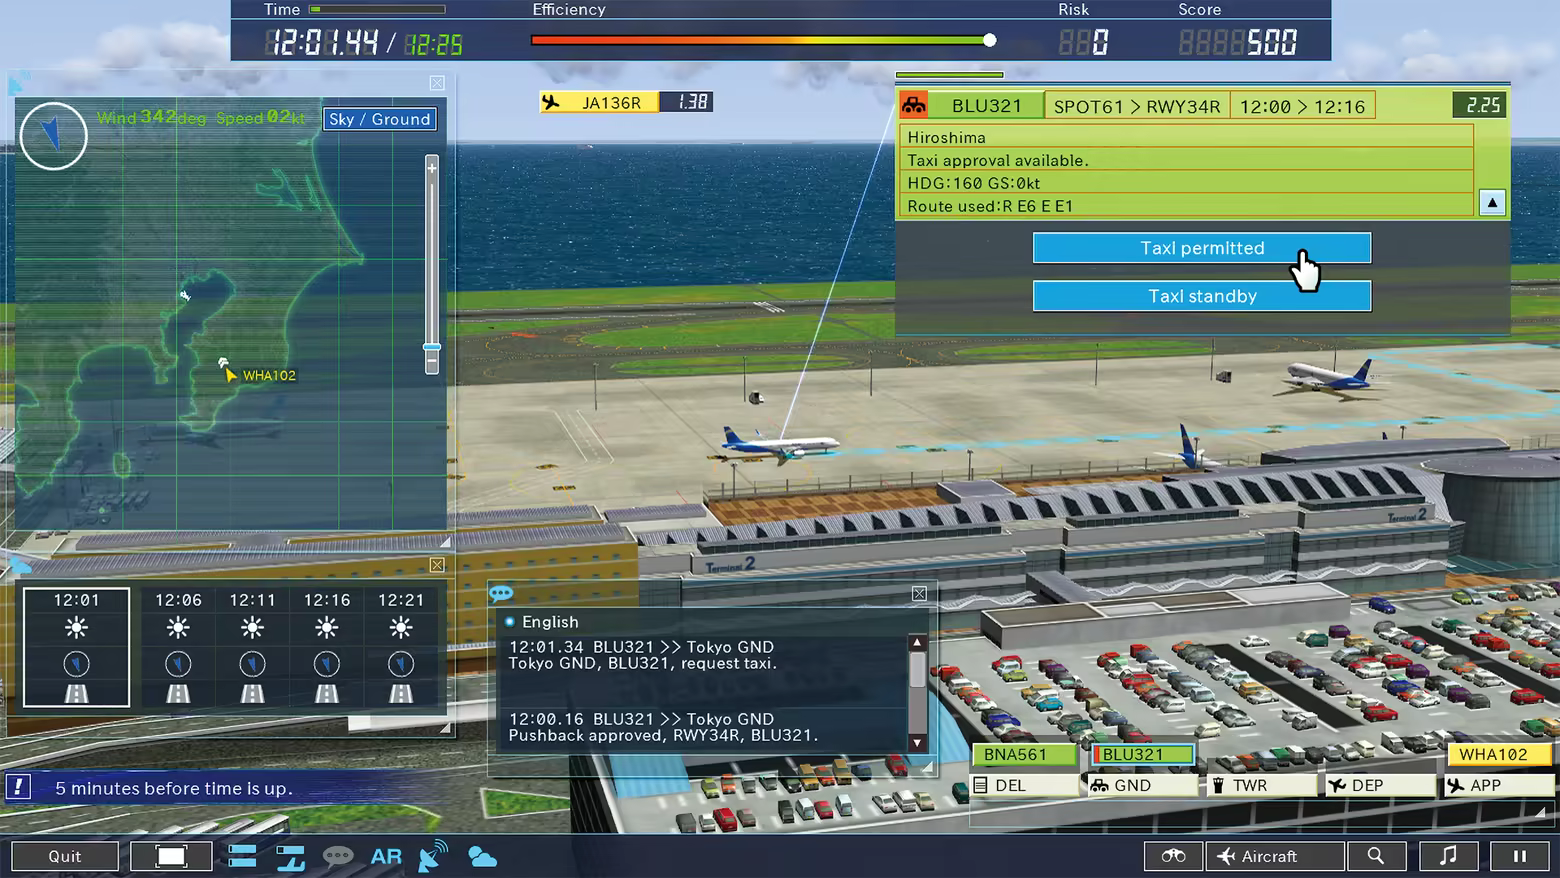This screenshot has height=878, width=1560.
Task: Toggle the chat bubble communication log
Action: click(338, 857)
